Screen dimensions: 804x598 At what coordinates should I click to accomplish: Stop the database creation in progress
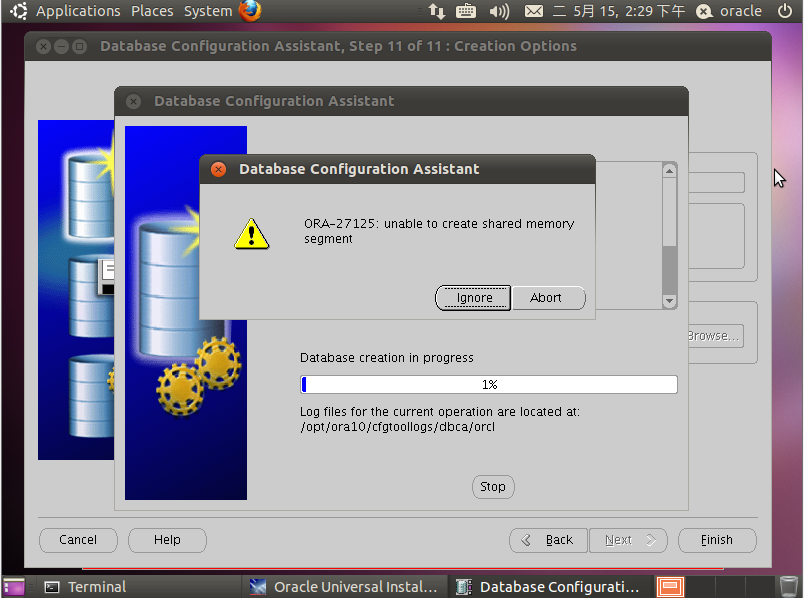pos(493,487)
